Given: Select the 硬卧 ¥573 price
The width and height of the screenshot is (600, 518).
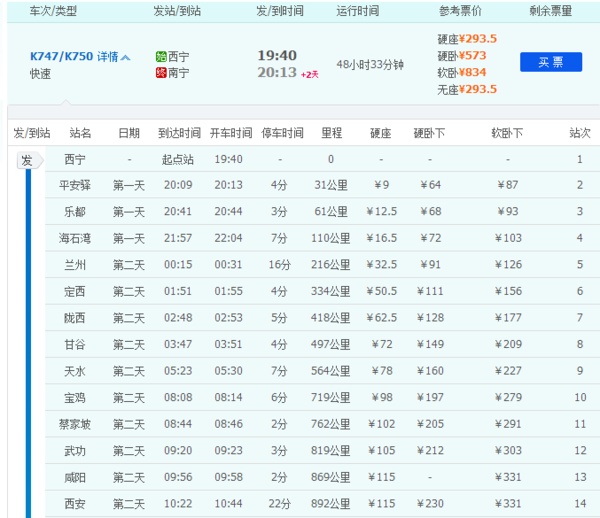Looking at the screenshot, I should click(461, 55).
